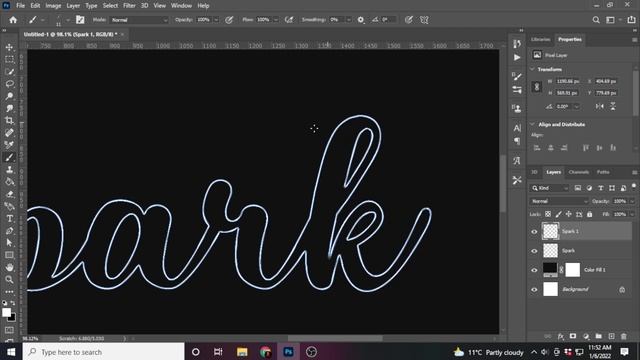The width and height of the screenshot is (640, 360).
Task: Open the brush settings panel toggle icon
Action: pos(80,20)
